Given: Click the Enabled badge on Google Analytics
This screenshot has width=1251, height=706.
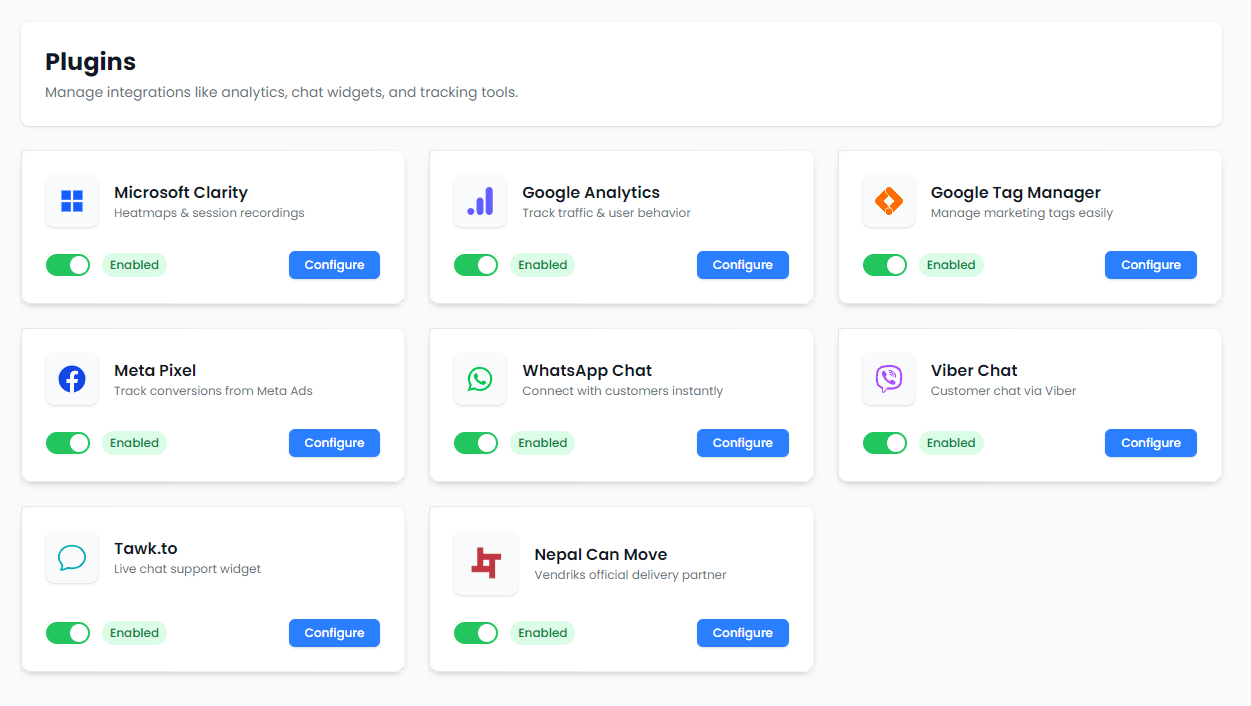Looking at the screenshot, I should 542,264.
